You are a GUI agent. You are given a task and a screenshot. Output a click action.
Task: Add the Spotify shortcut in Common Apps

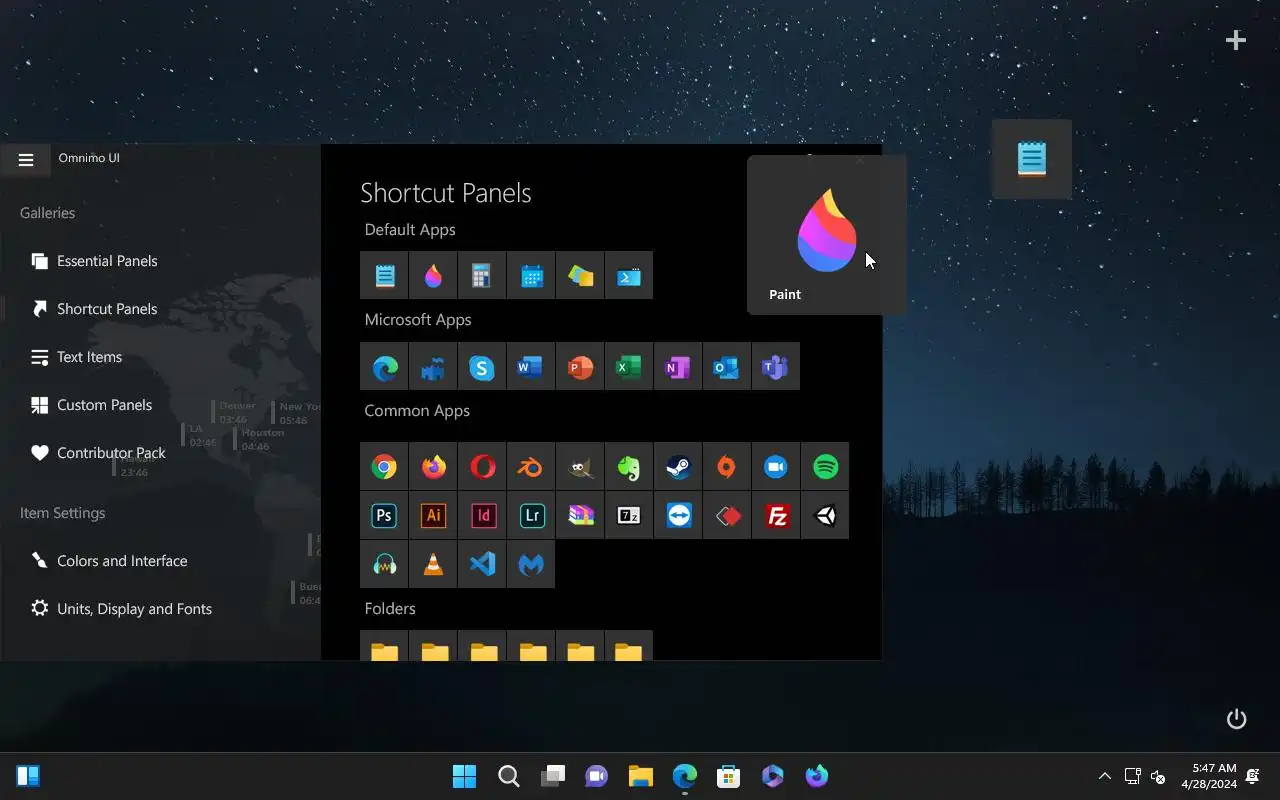pyautogui.click(x=825, y=467)
